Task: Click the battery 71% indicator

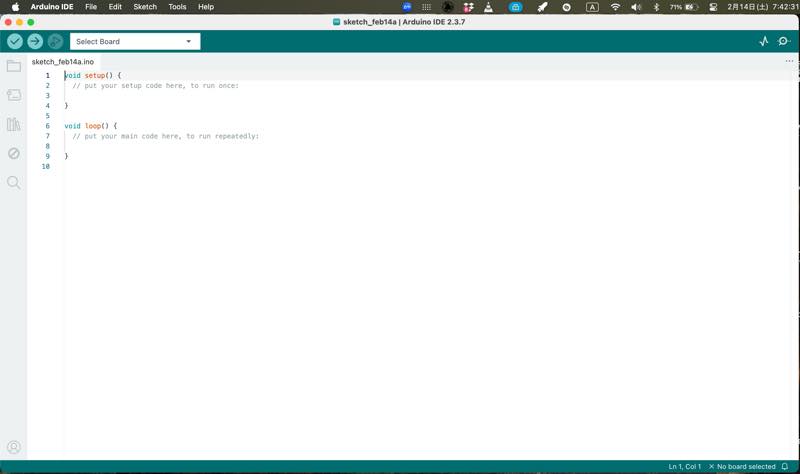Action: point(684,7)
